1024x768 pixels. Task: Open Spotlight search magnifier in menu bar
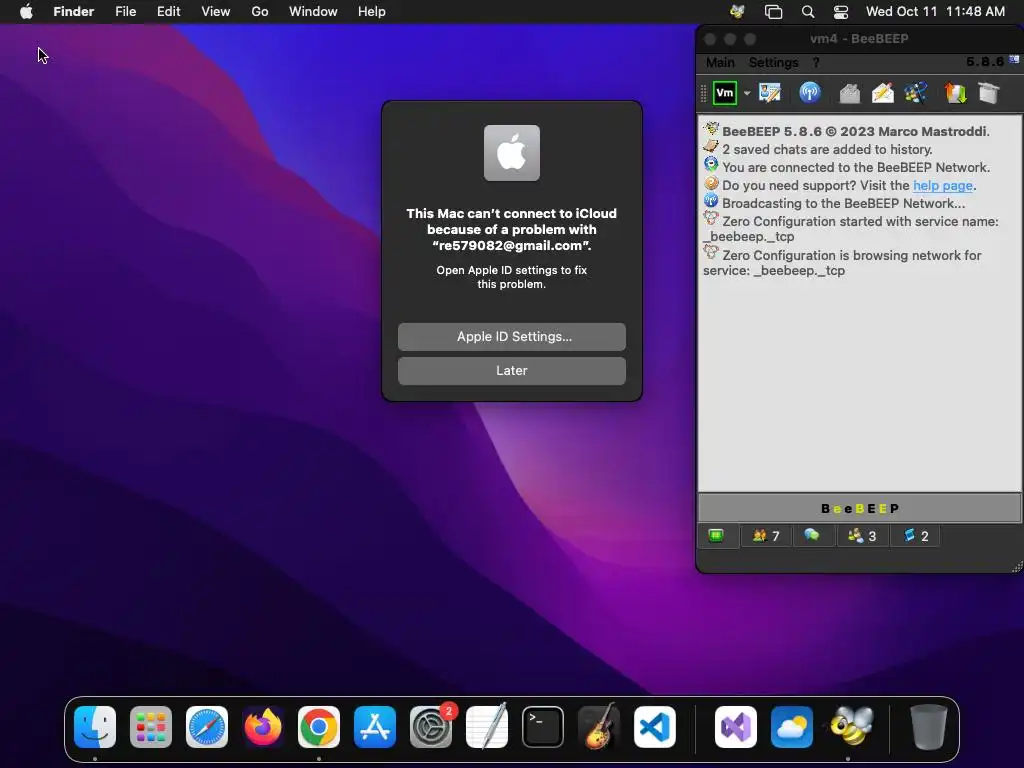(x=808, y=11)
